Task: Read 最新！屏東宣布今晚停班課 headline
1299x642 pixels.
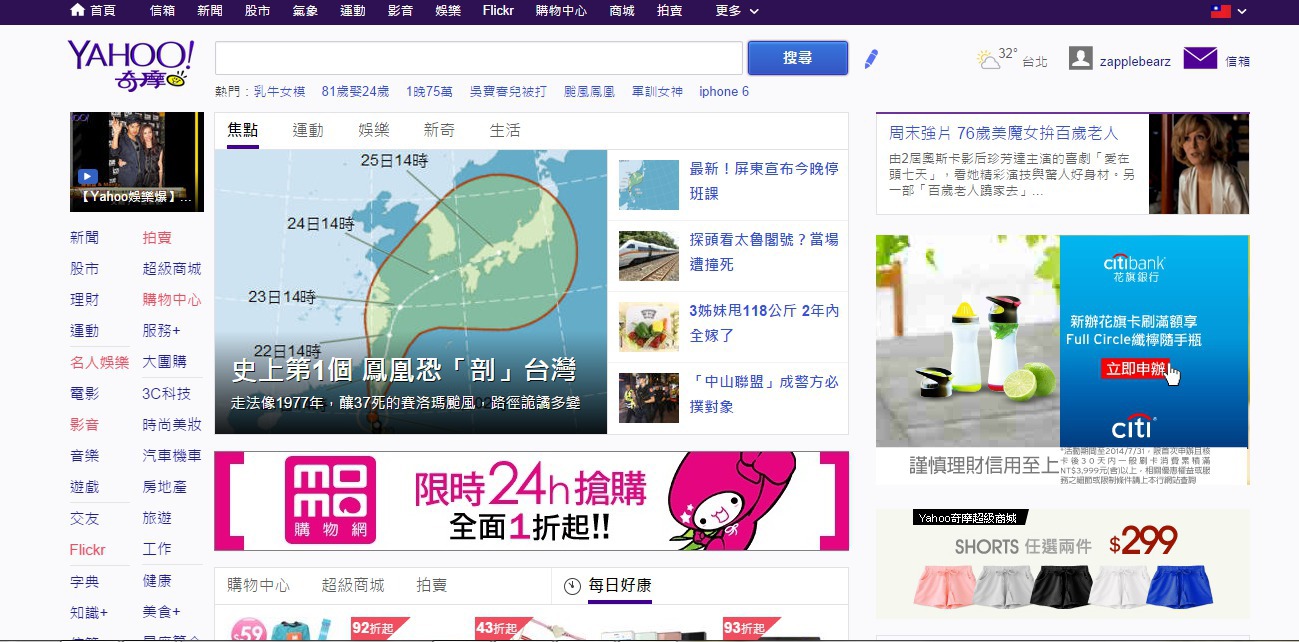Action: coord(764,181)
